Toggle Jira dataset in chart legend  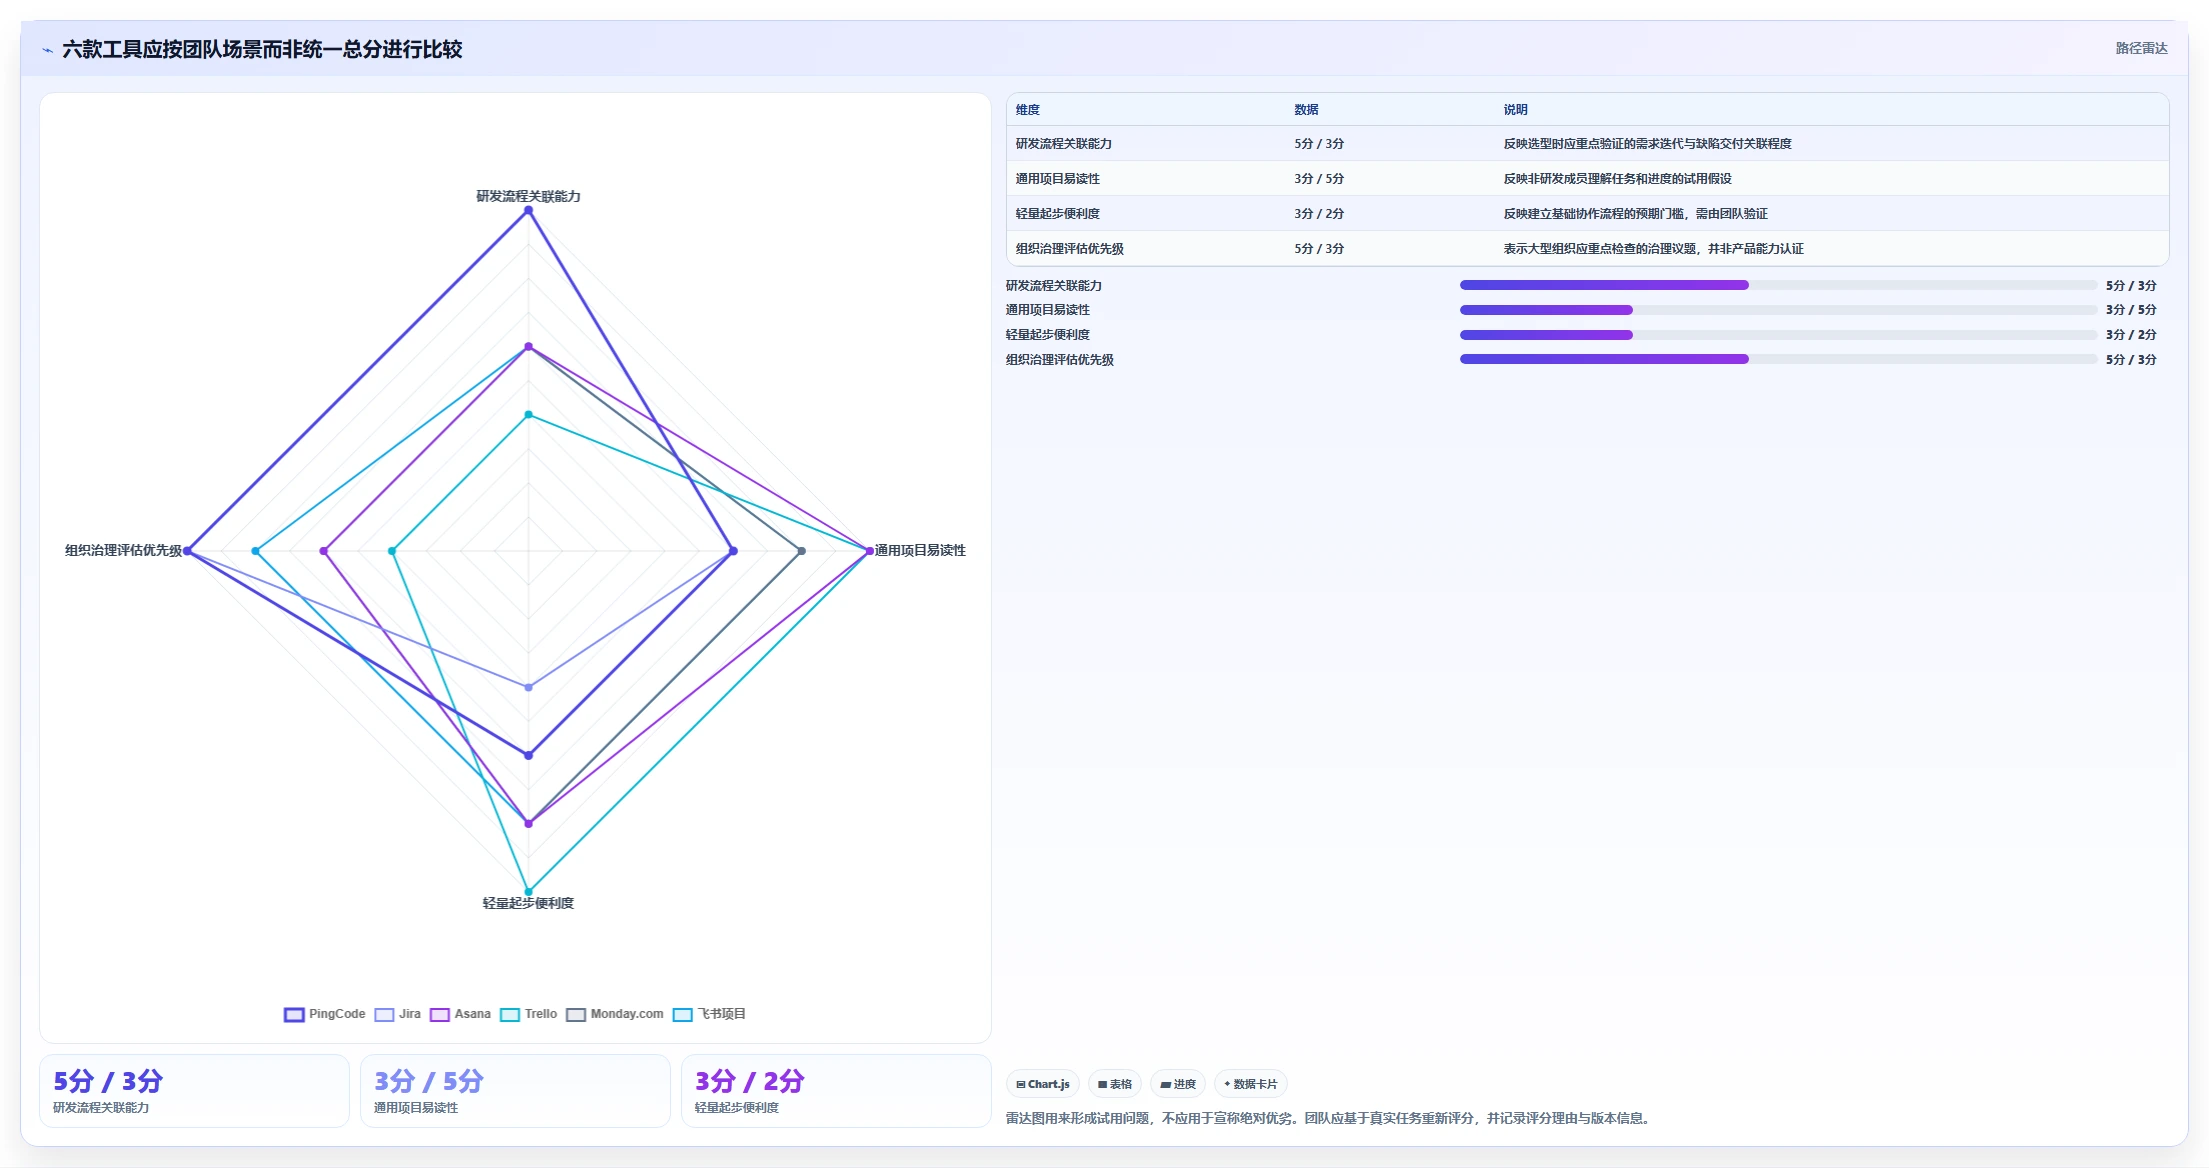[x=398, y=1014]
